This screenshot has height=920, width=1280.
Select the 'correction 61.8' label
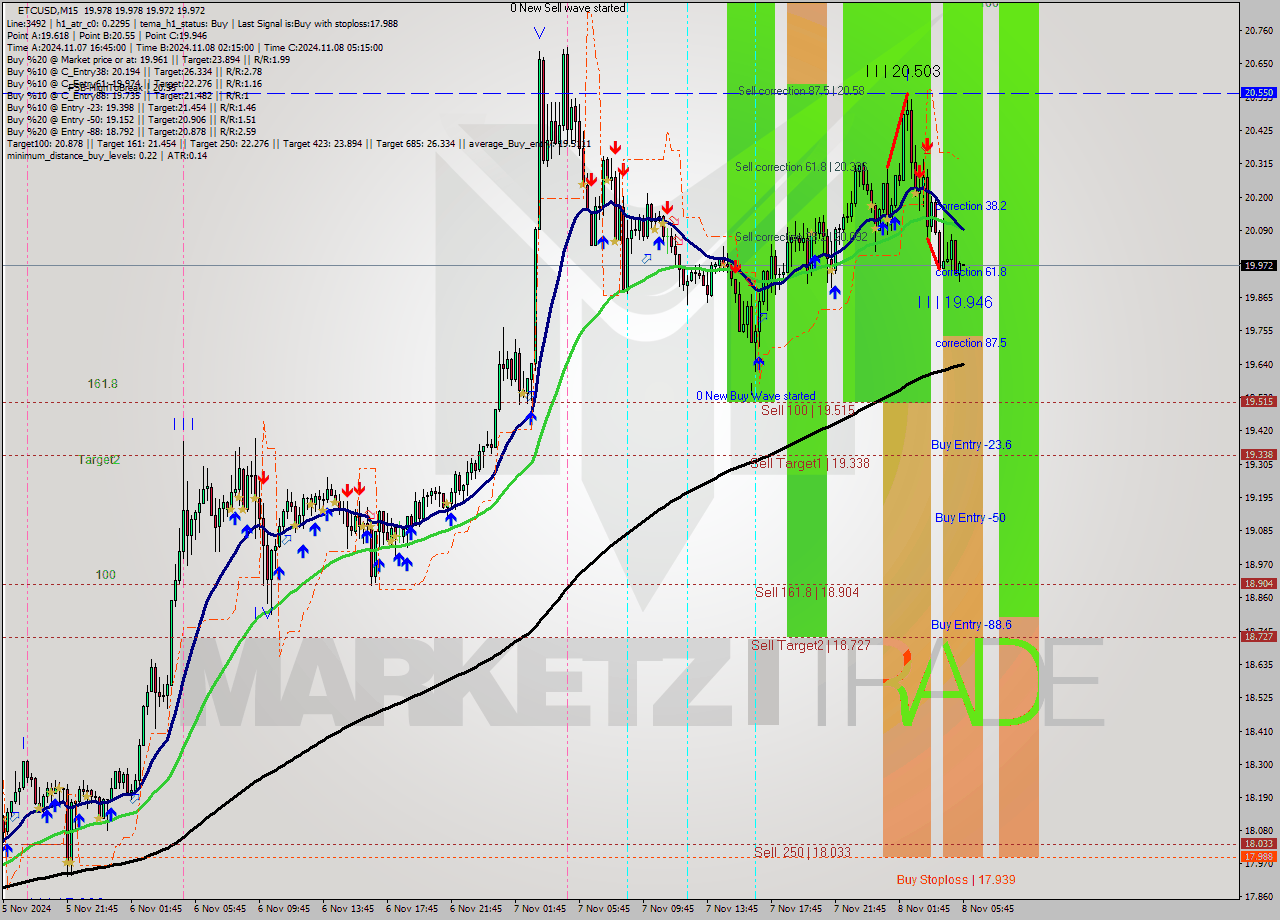pyautogui.click(x=970, y=272)
